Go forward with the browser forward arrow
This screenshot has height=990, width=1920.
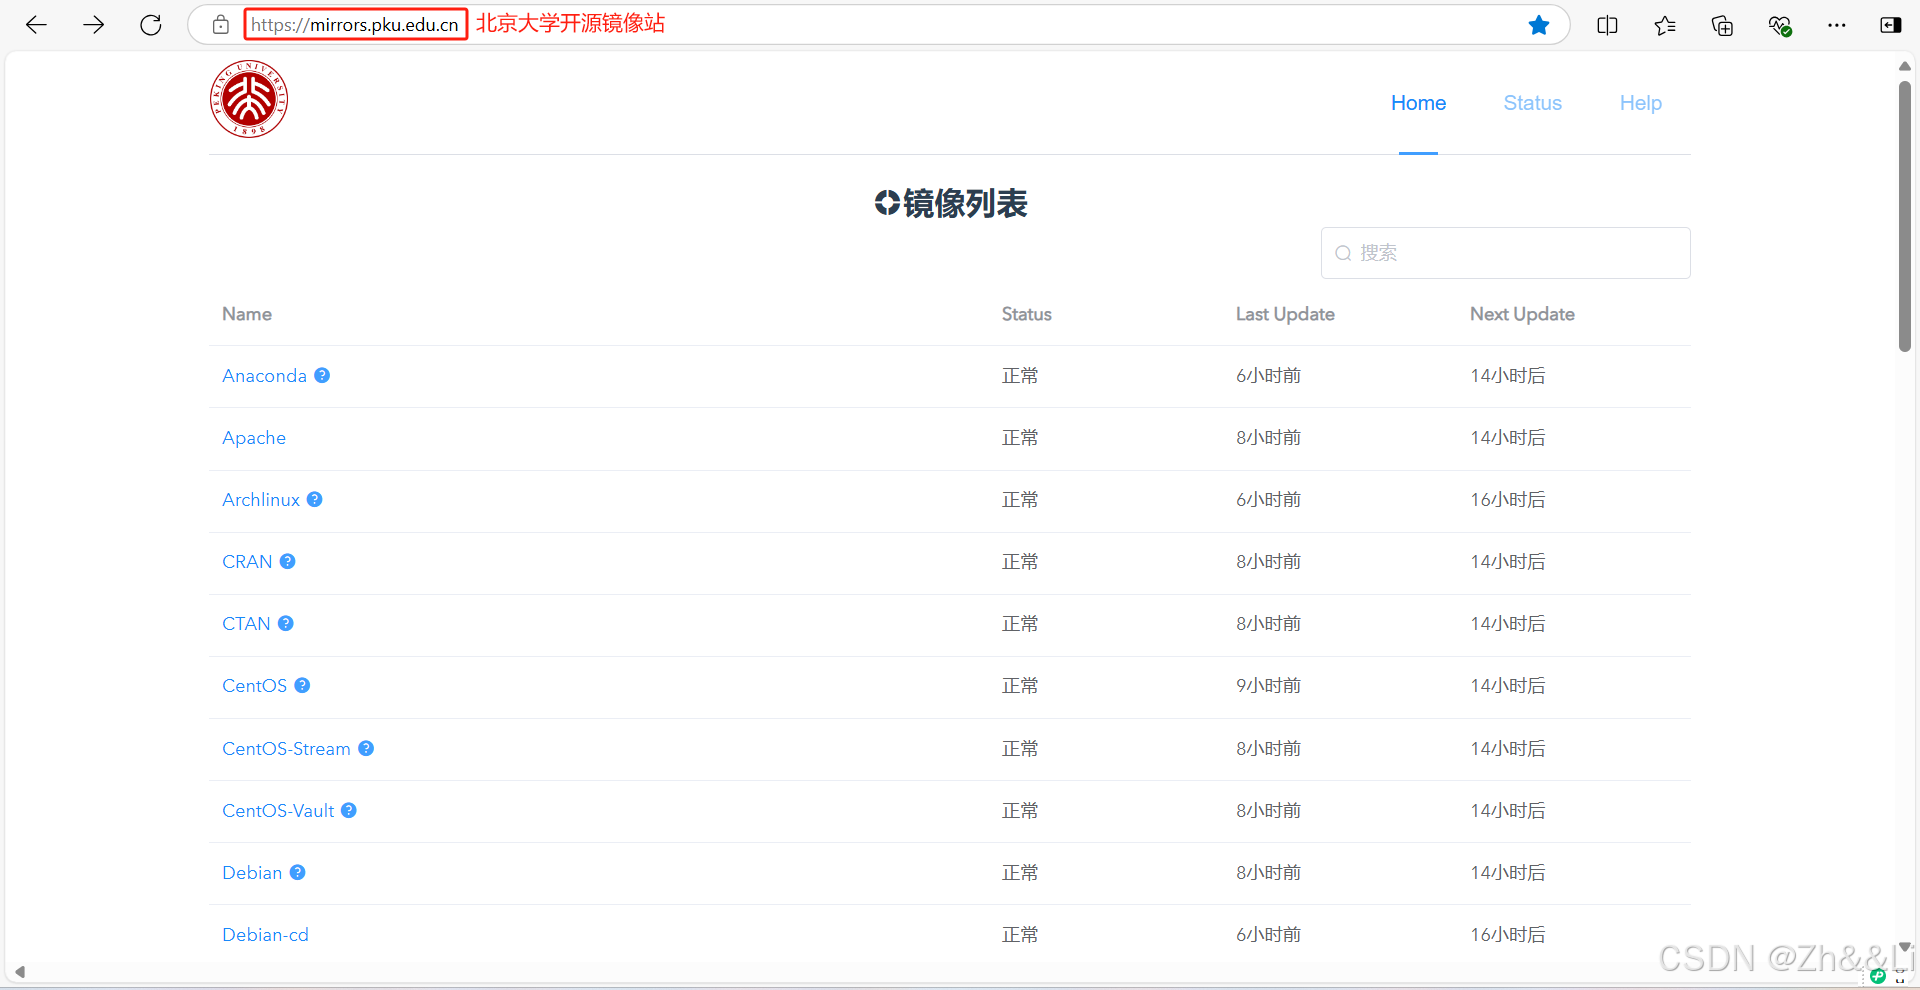coord(94,25)
